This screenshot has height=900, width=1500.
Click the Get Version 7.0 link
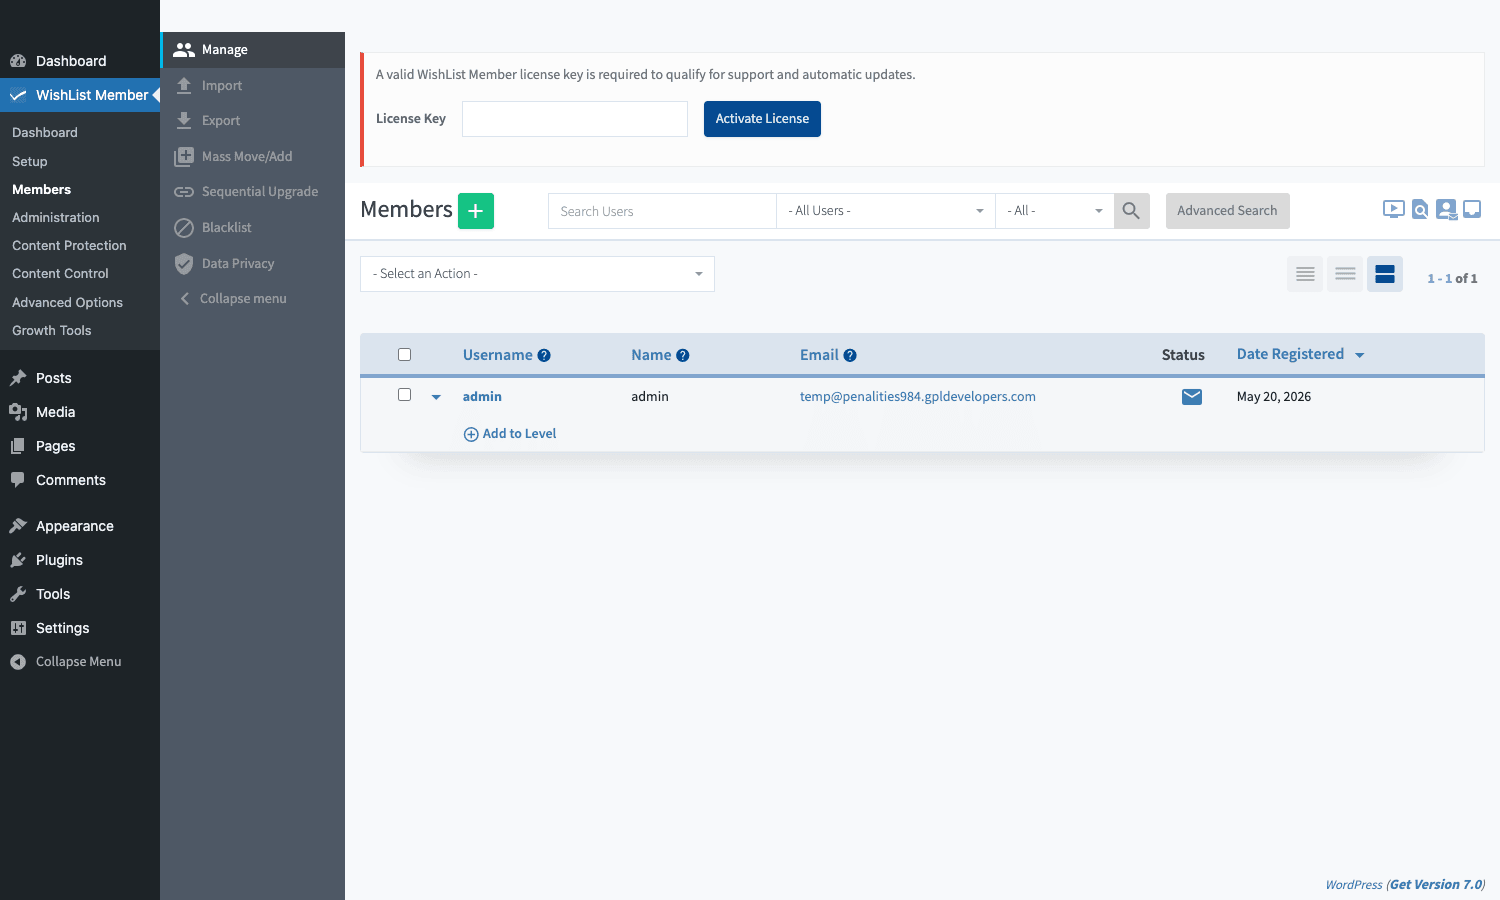pos(1436,885)
